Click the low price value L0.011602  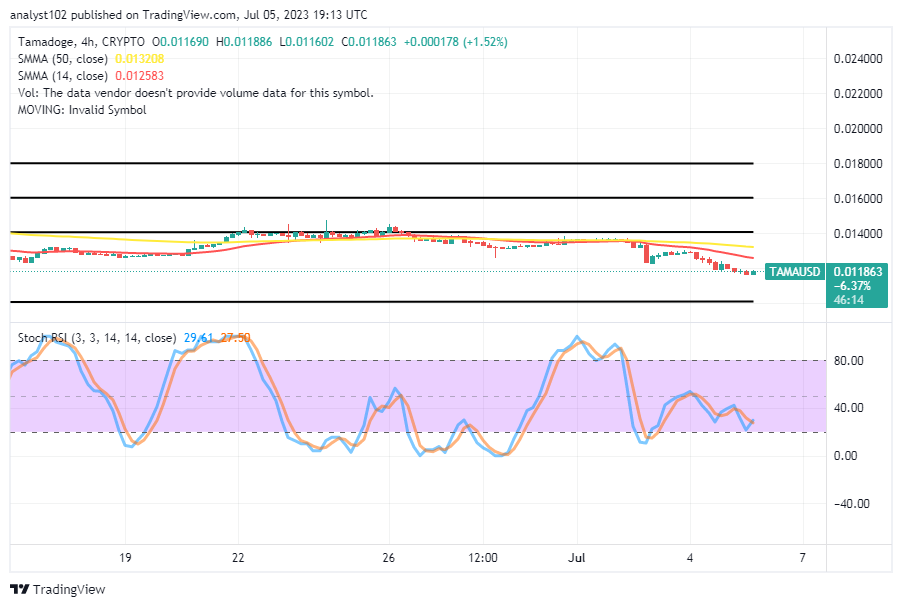point(306,42)
